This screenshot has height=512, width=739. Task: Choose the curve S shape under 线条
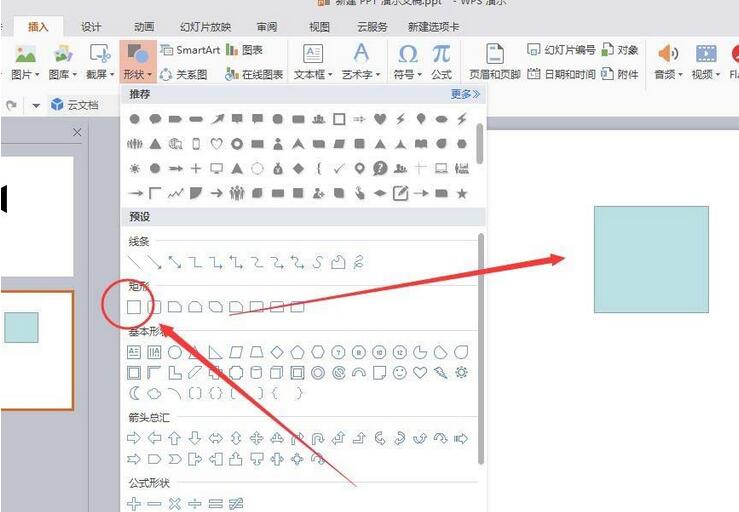[318, 262]
